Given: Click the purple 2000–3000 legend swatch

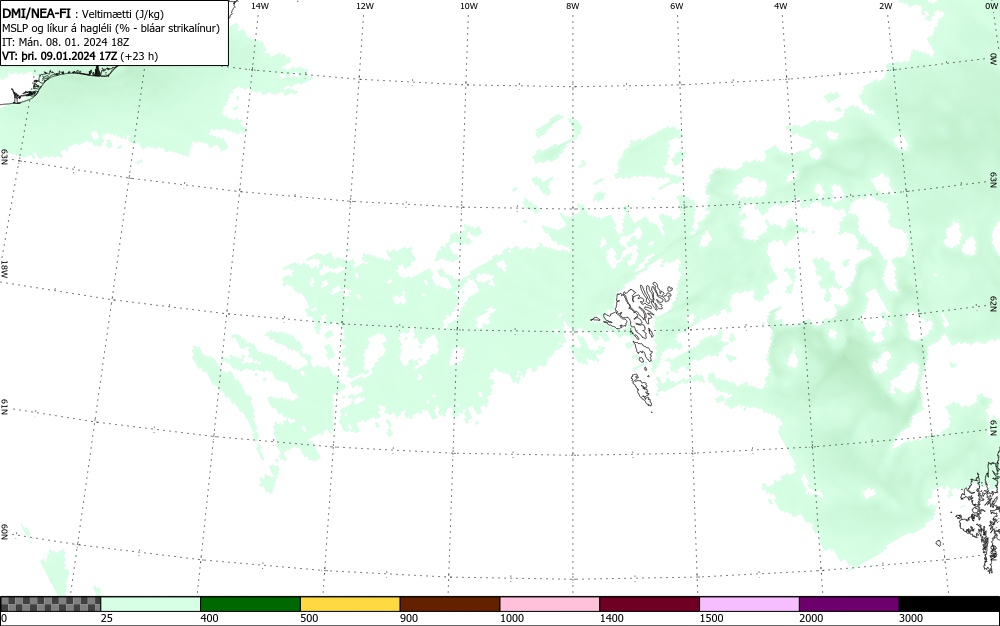Looking at the screenshot, I should pos(849,604).
